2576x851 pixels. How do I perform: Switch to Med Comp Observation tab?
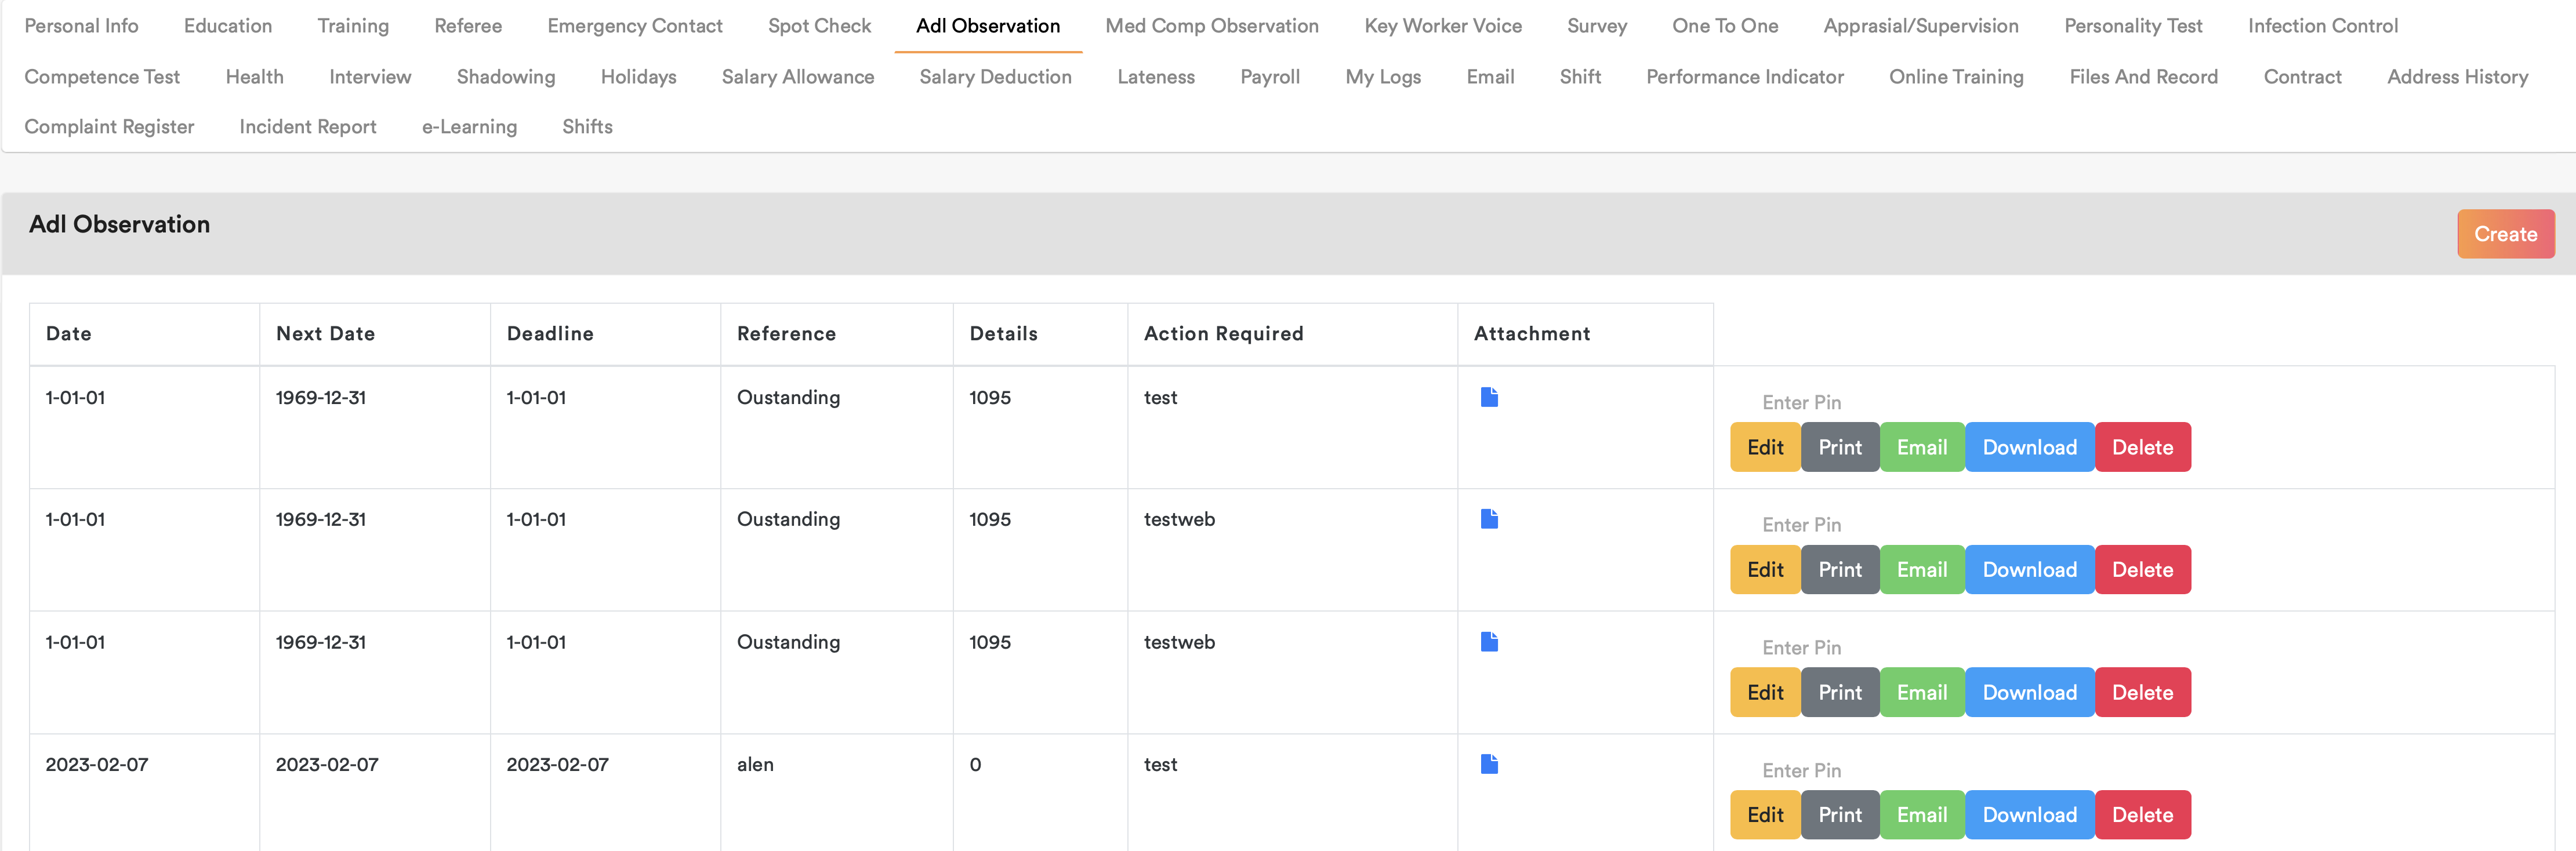tap(1211, 26)
